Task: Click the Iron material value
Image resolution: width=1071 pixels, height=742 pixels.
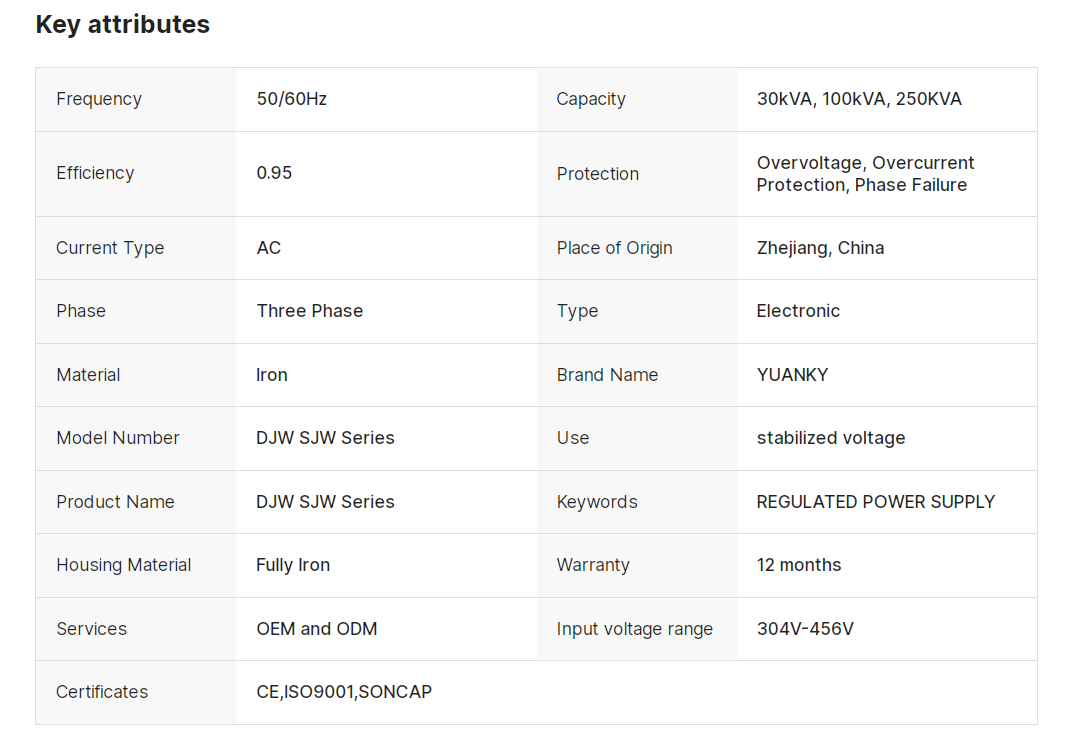Action: [272, 375]
